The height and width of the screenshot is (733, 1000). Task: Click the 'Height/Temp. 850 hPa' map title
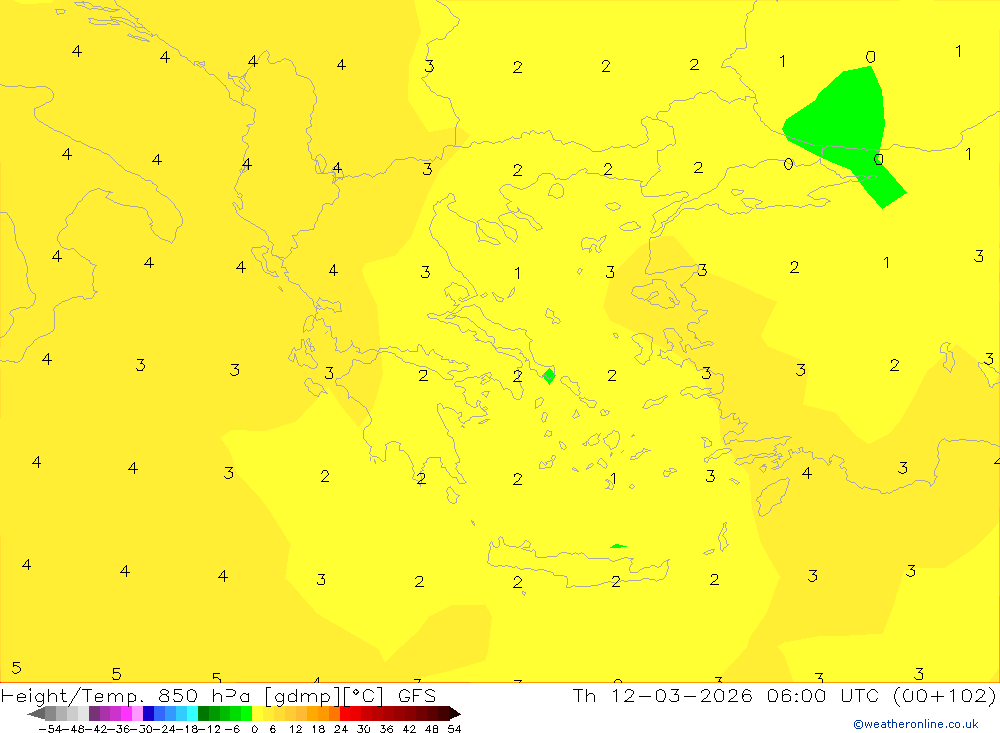click(x=126, y=696)
